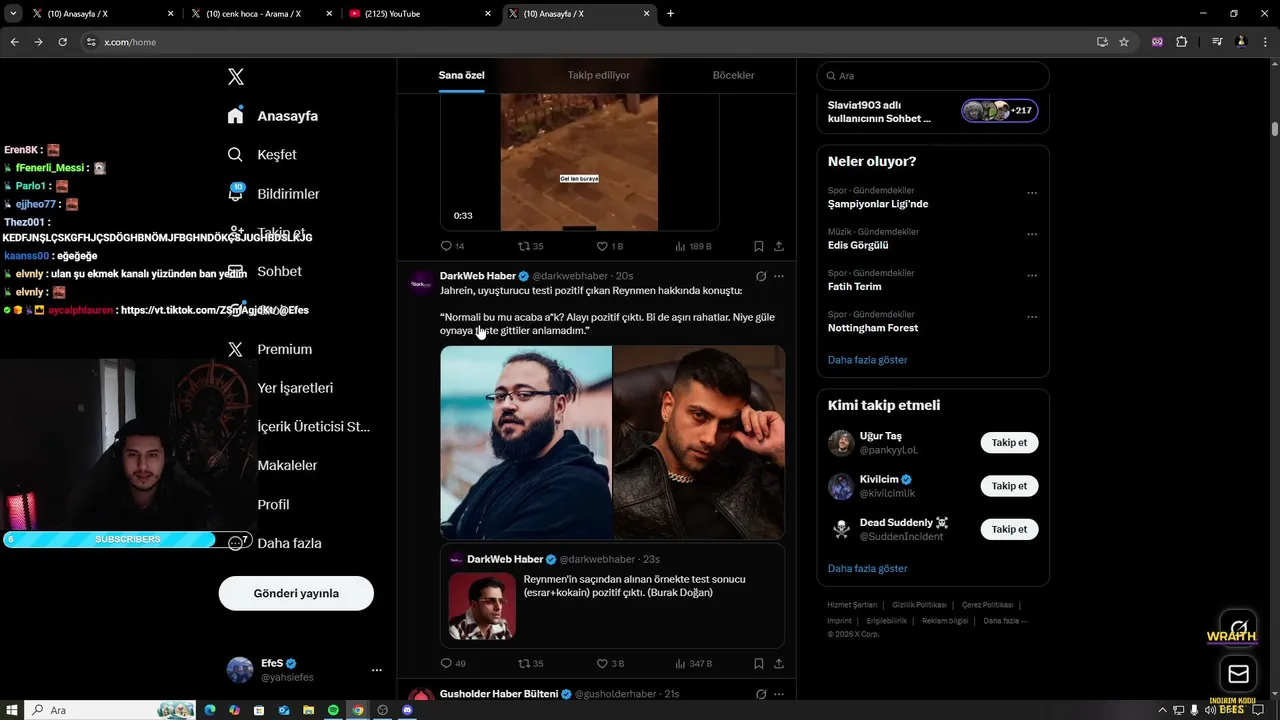Reload the page in the browser
Screen dimensions: 1280x720
[62, 42]
